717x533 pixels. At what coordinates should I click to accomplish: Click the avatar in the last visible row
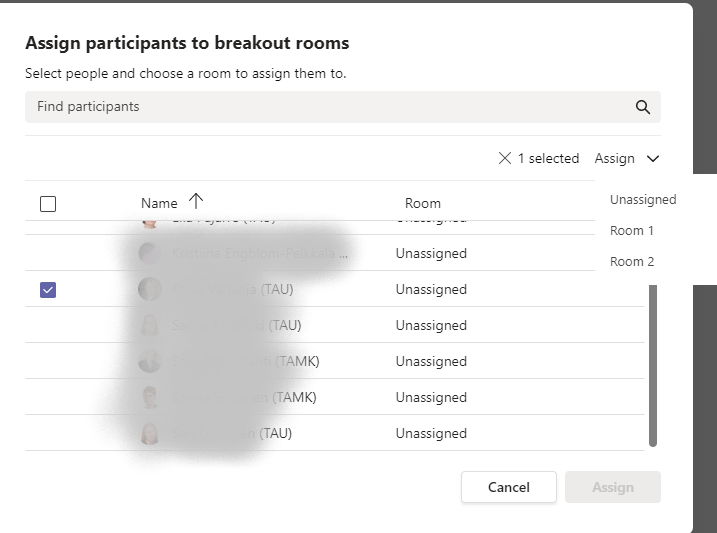tap(150, 433)
